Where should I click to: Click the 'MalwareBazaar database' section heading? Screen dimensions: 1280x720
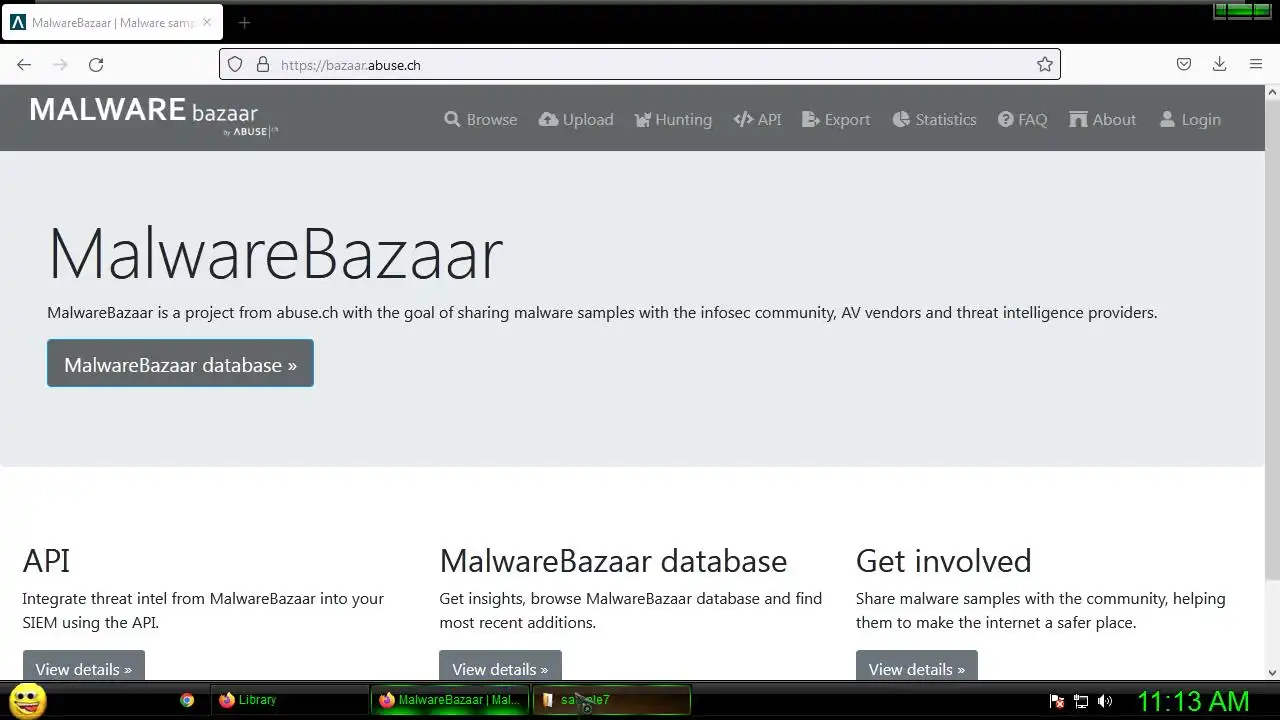click(613, 560)
